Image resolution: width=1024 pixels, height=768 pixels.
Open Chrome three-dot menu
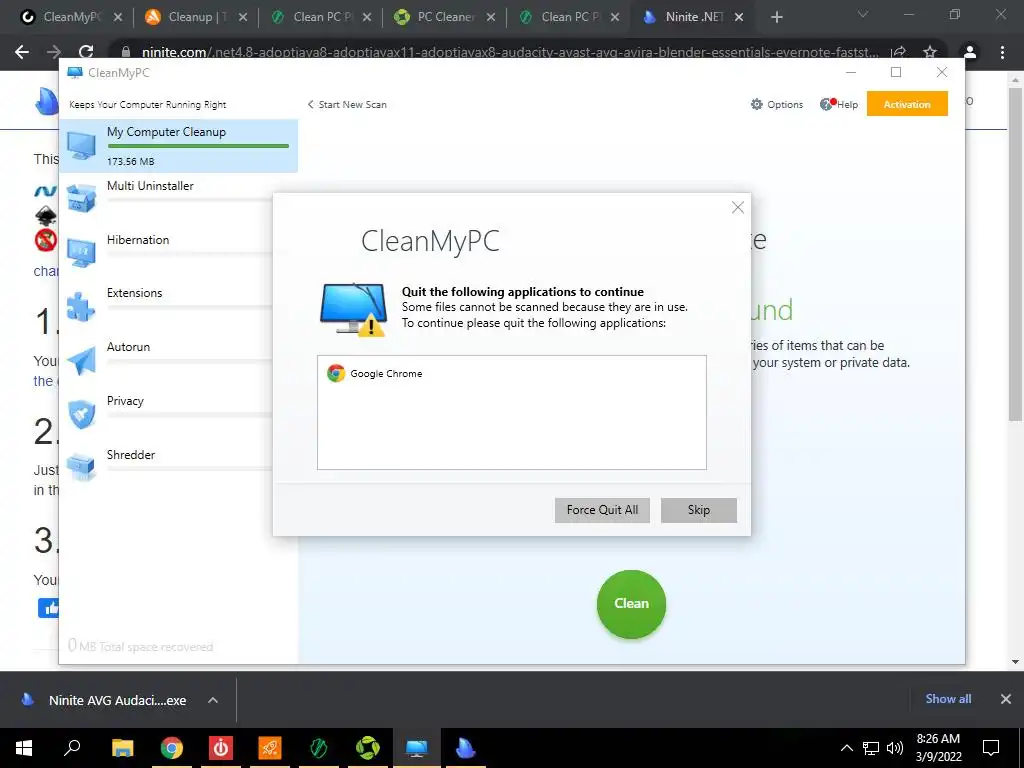tap(1002, 52)
